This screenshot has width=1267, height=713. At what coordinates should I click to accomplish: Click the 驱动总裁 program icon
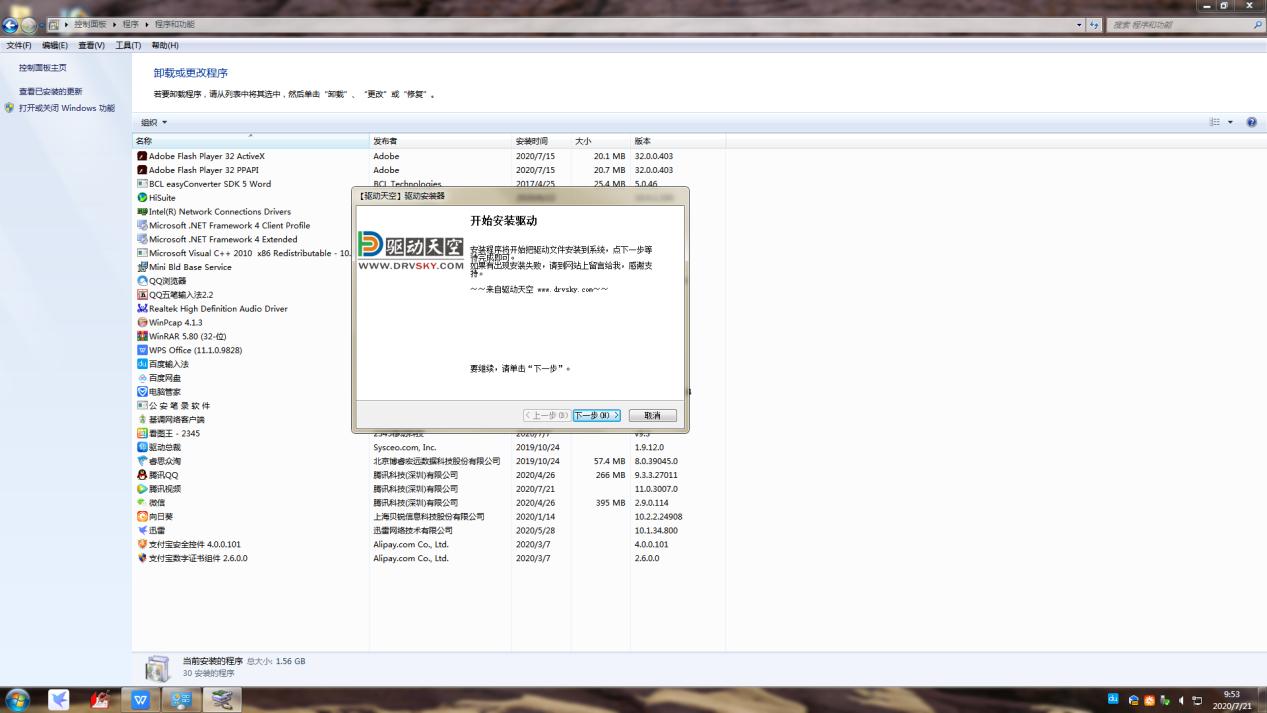(x=142, y=447)
